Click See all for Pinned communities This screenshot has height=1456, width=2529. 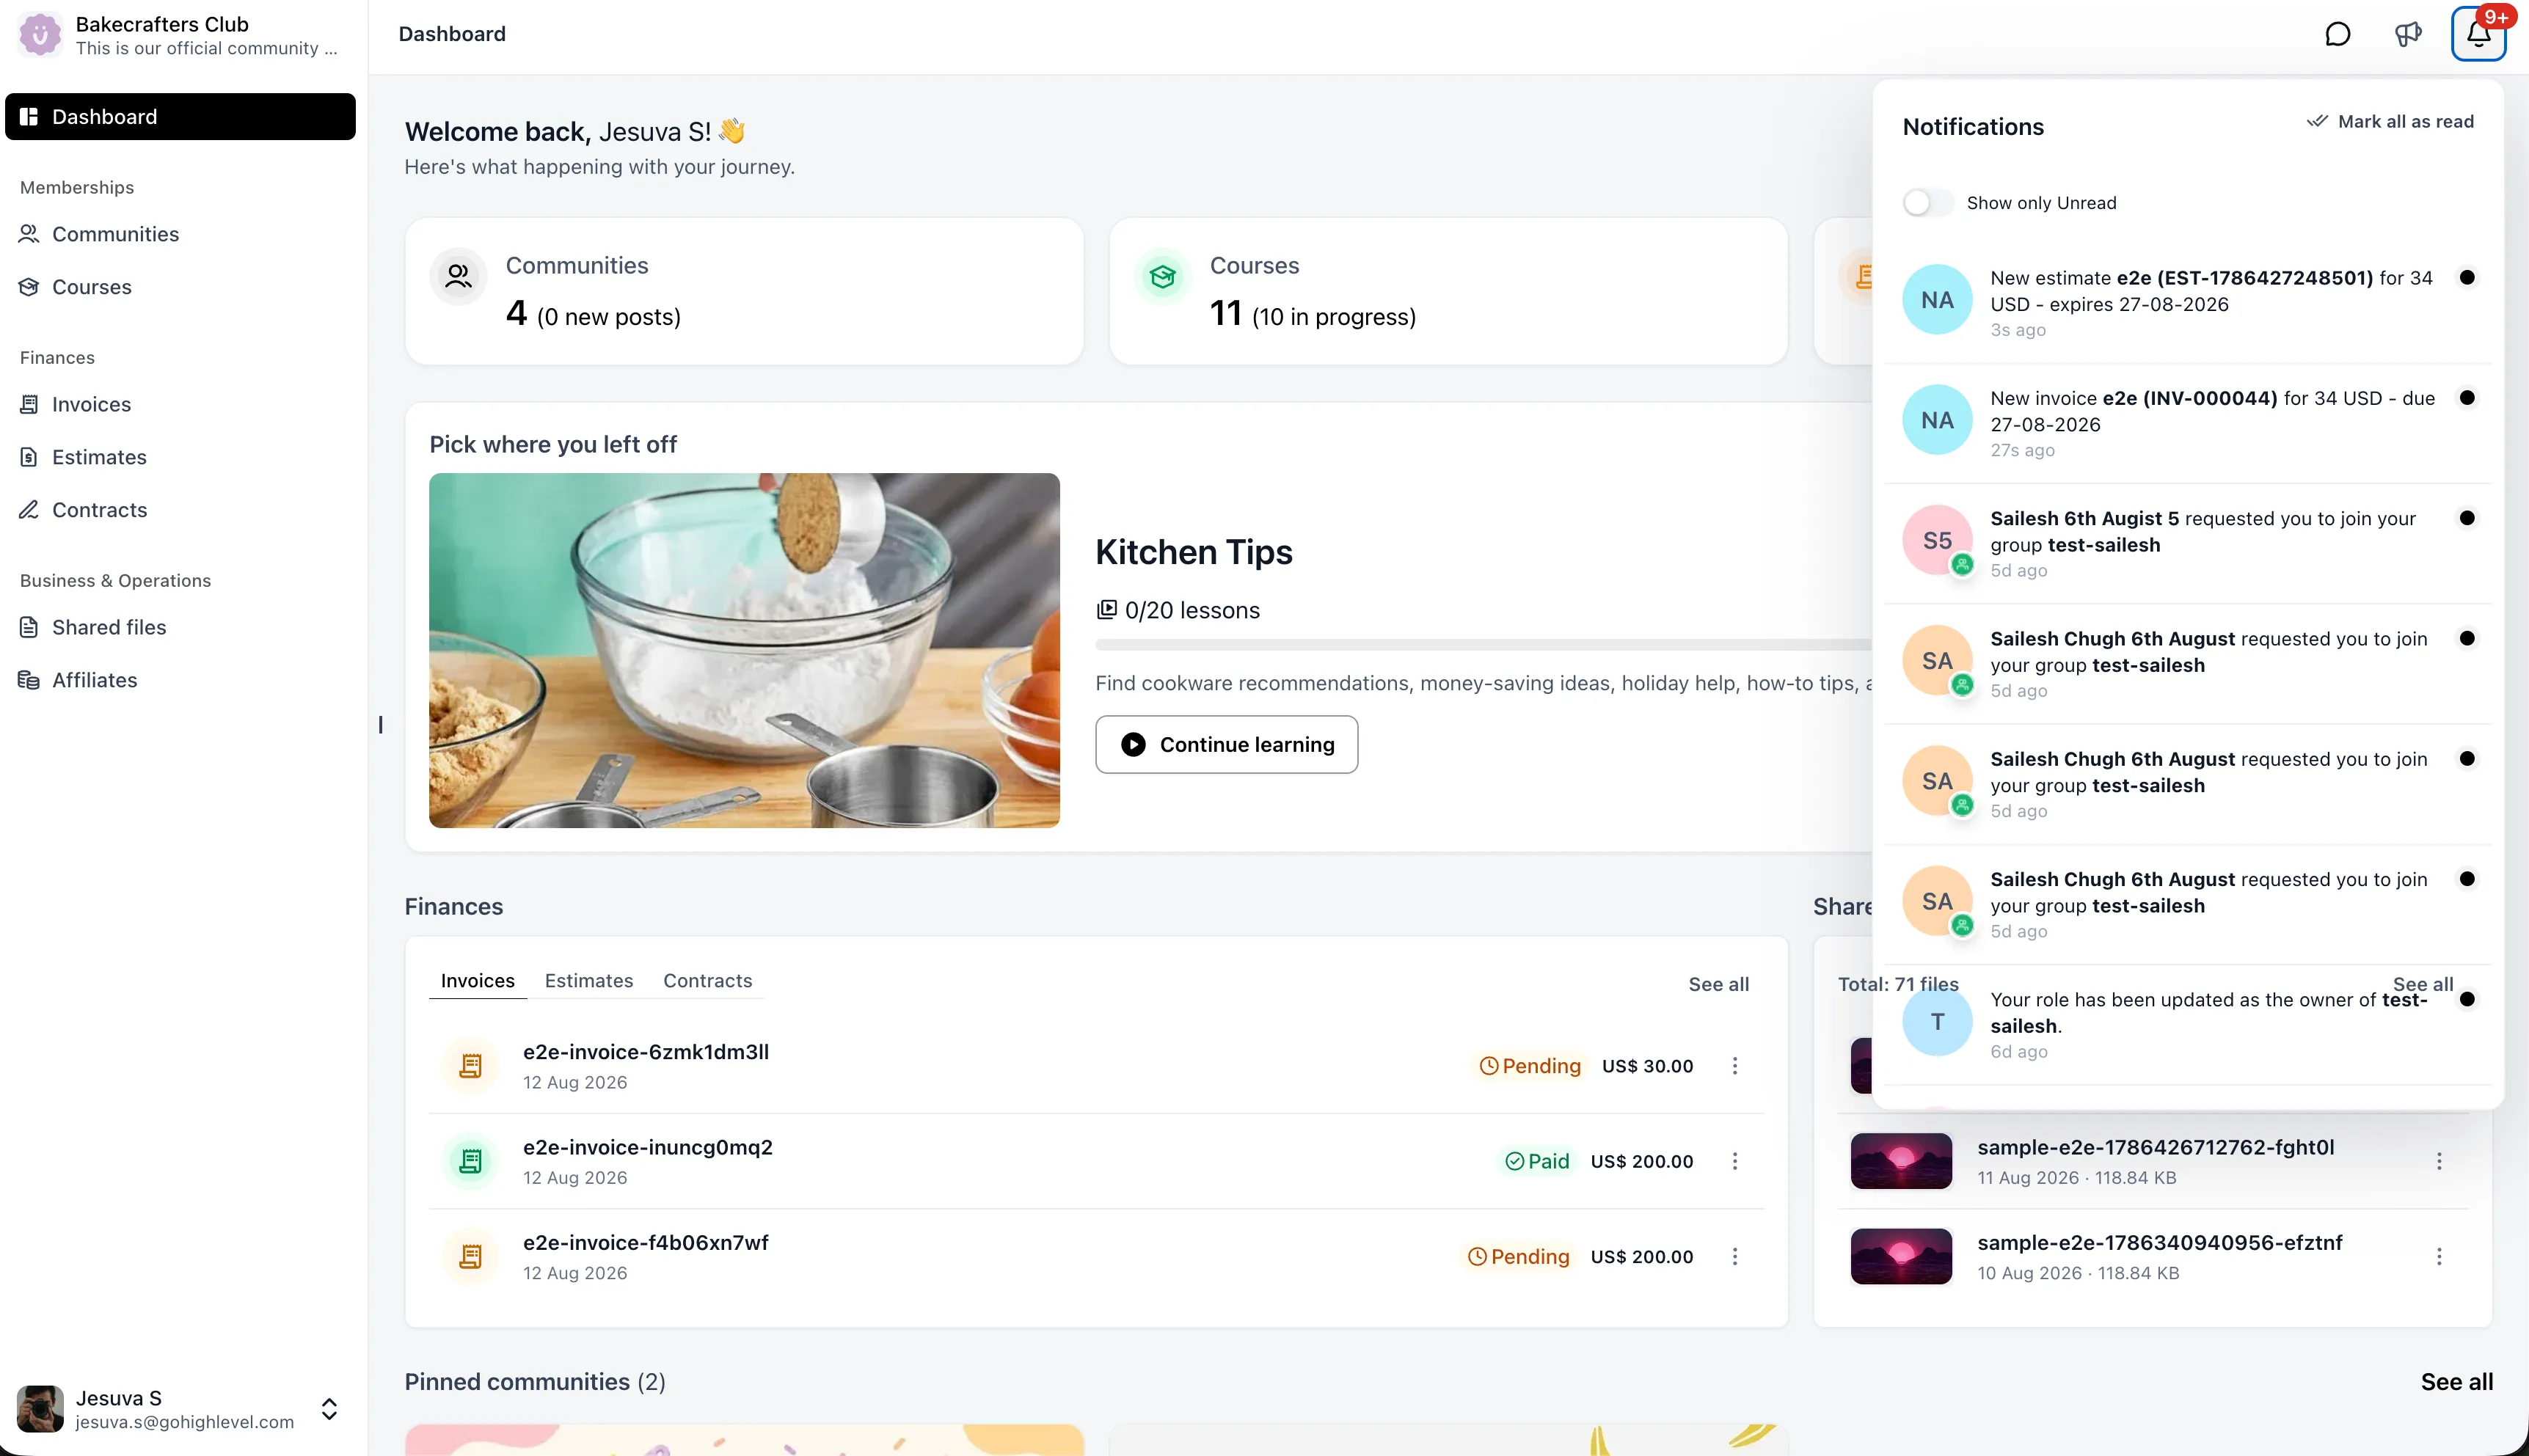click(x=2456, y=1382)
